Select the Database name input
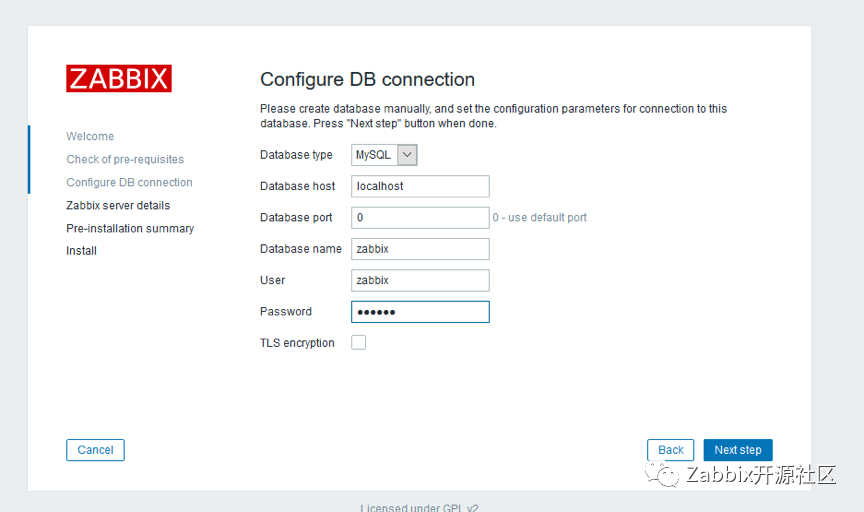Viewport: 864px width, 512px height. [x=420, y=249]
